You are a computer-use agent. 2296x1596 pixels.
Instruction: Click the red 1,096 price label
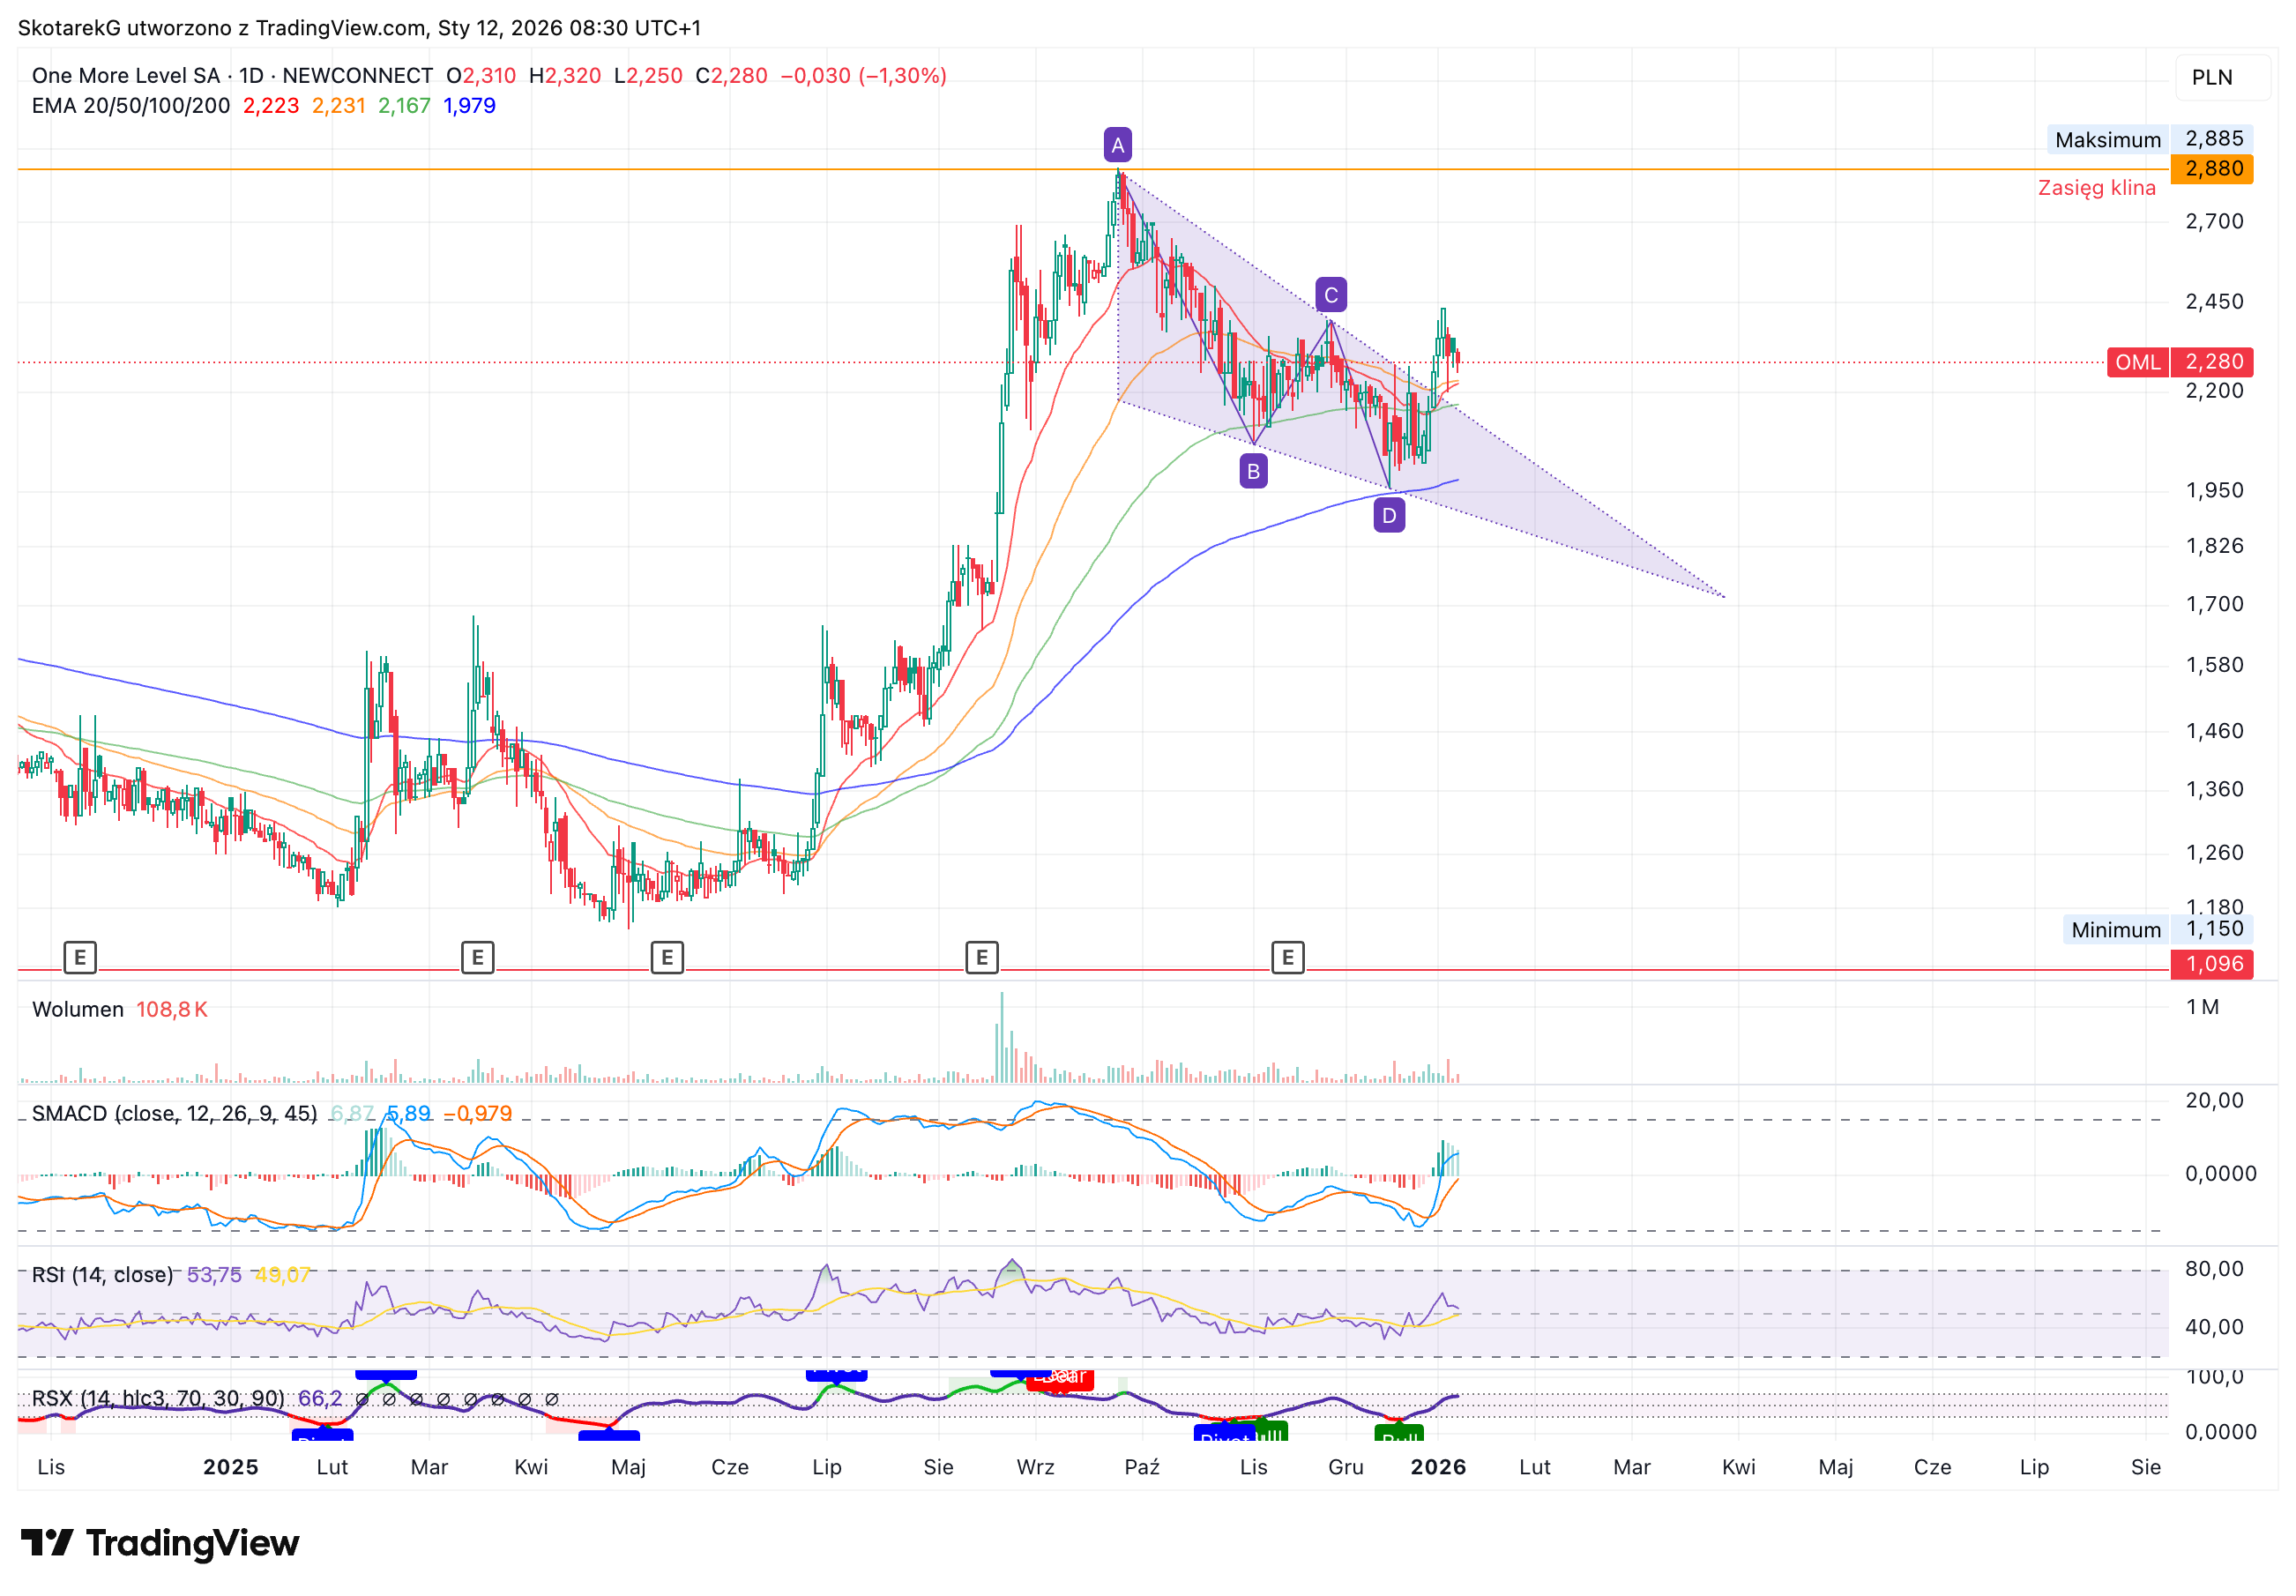coord(2212,964)
